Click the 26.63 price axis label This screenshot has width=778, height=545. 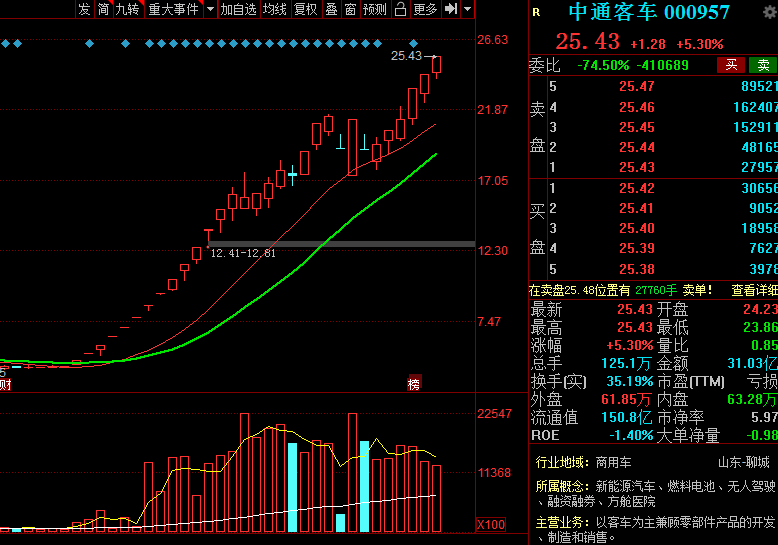[492, 40]
